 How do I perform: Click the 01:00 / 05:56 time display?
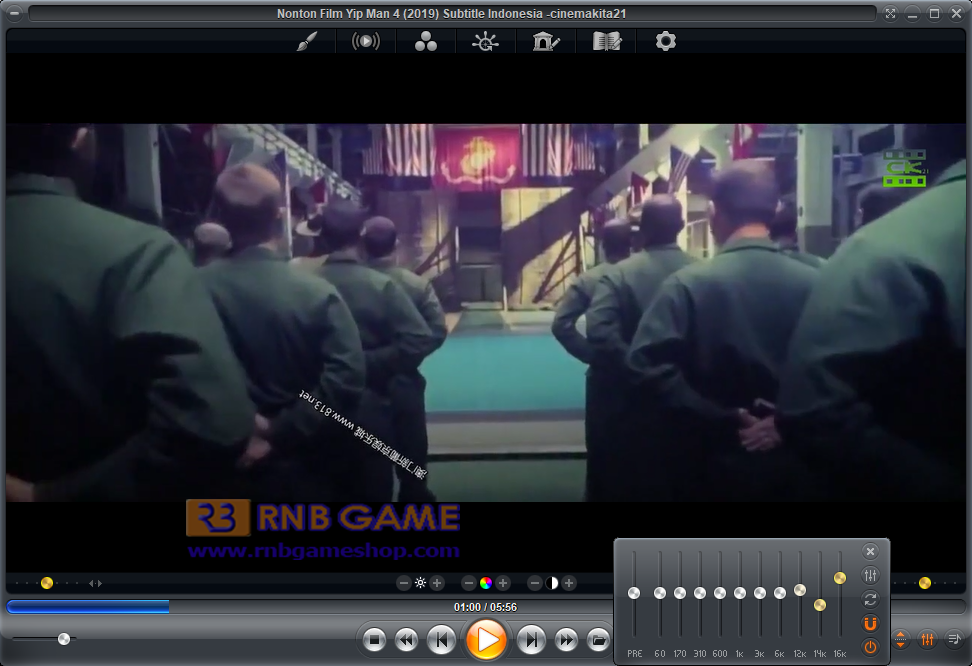pyautogui.click(x=485, y=607)
